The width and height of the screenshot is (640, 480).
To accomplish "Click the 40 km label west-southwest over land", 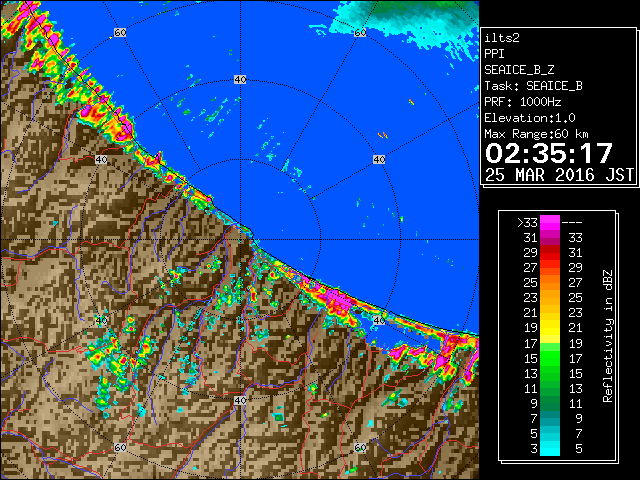I will tap(101, 320).
